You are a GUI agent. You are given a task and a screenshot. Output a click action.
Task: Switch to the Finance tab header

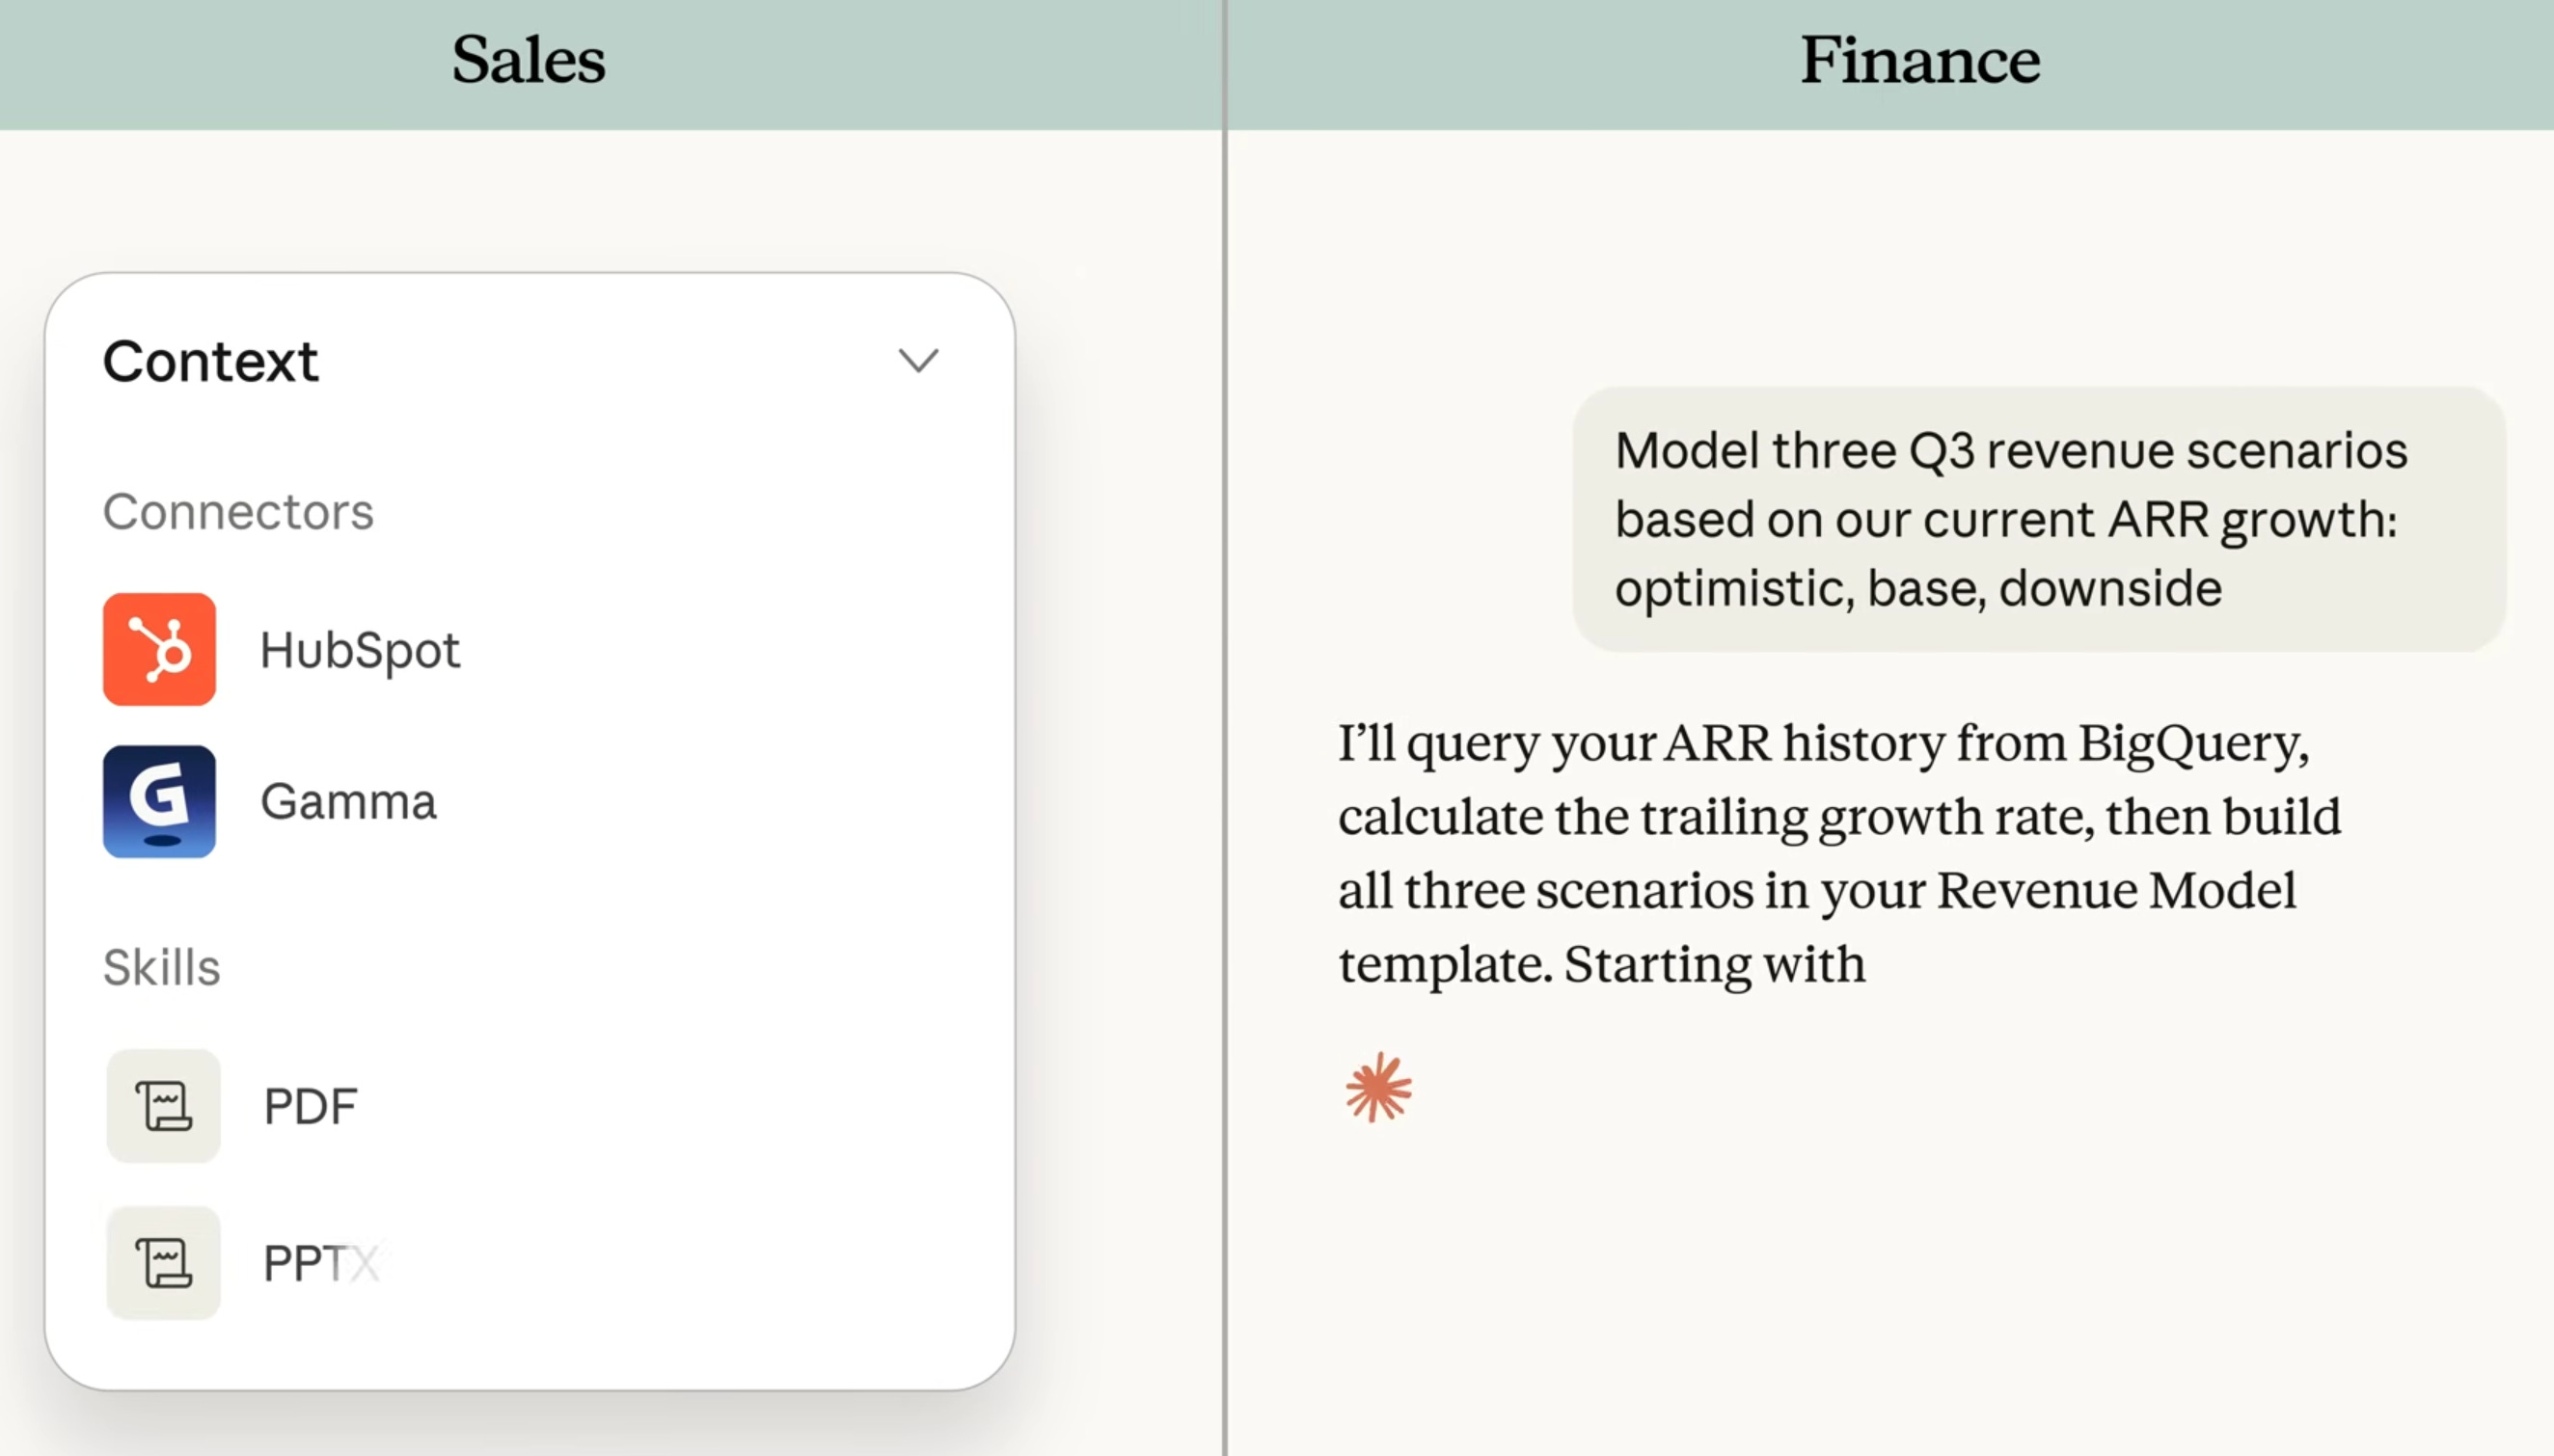tap(1920, 60)
